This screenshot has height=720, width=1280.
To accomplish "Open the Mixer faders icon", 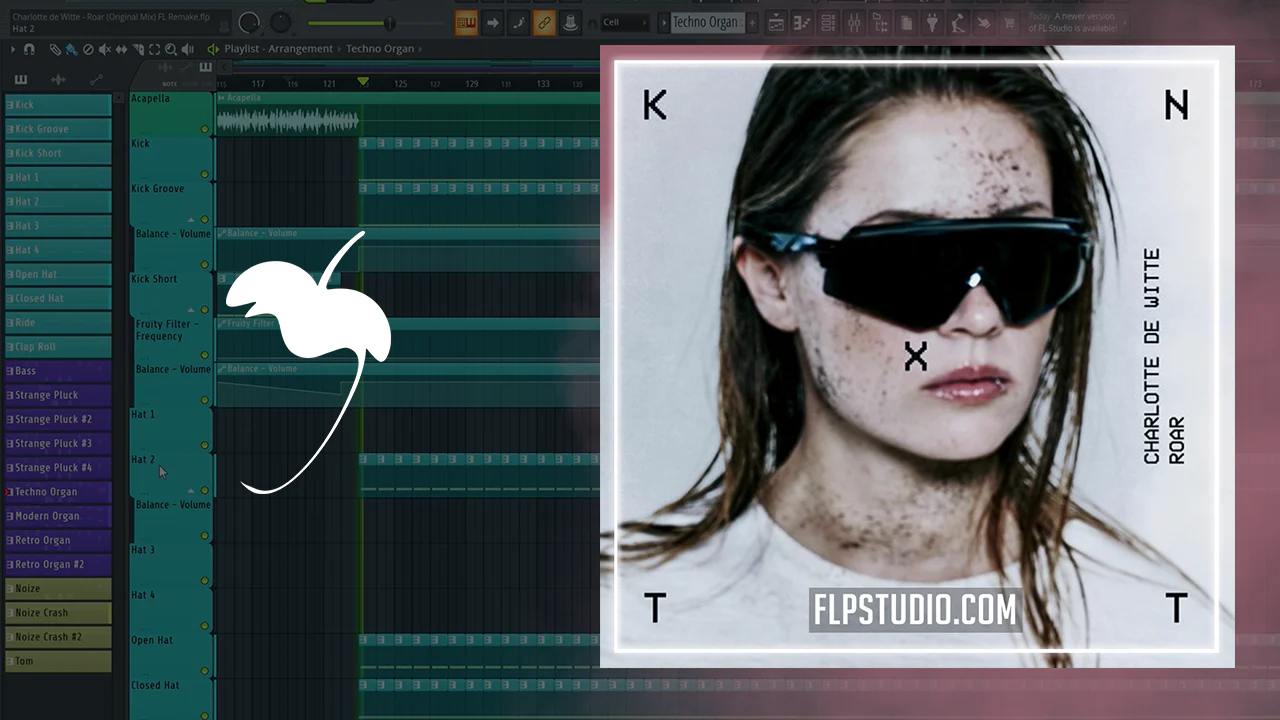I will (853, 22).
